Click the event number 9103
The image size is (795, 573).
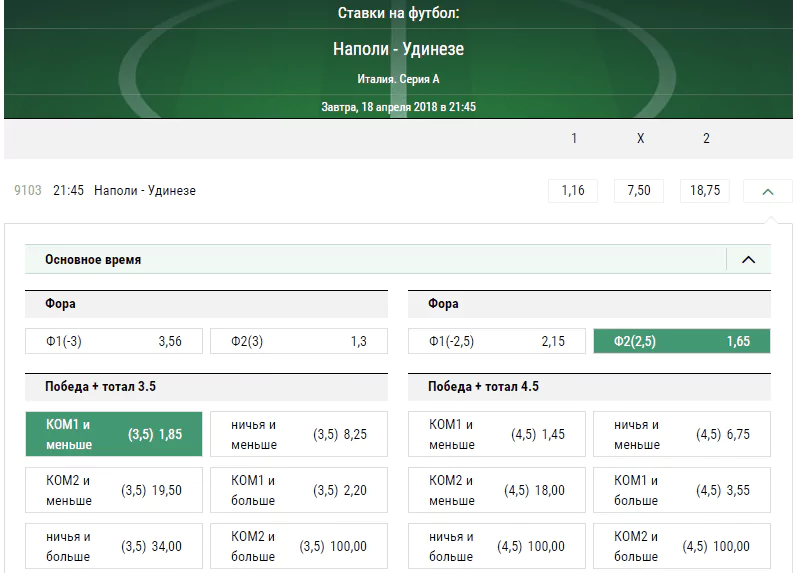(x=28, y=191)
